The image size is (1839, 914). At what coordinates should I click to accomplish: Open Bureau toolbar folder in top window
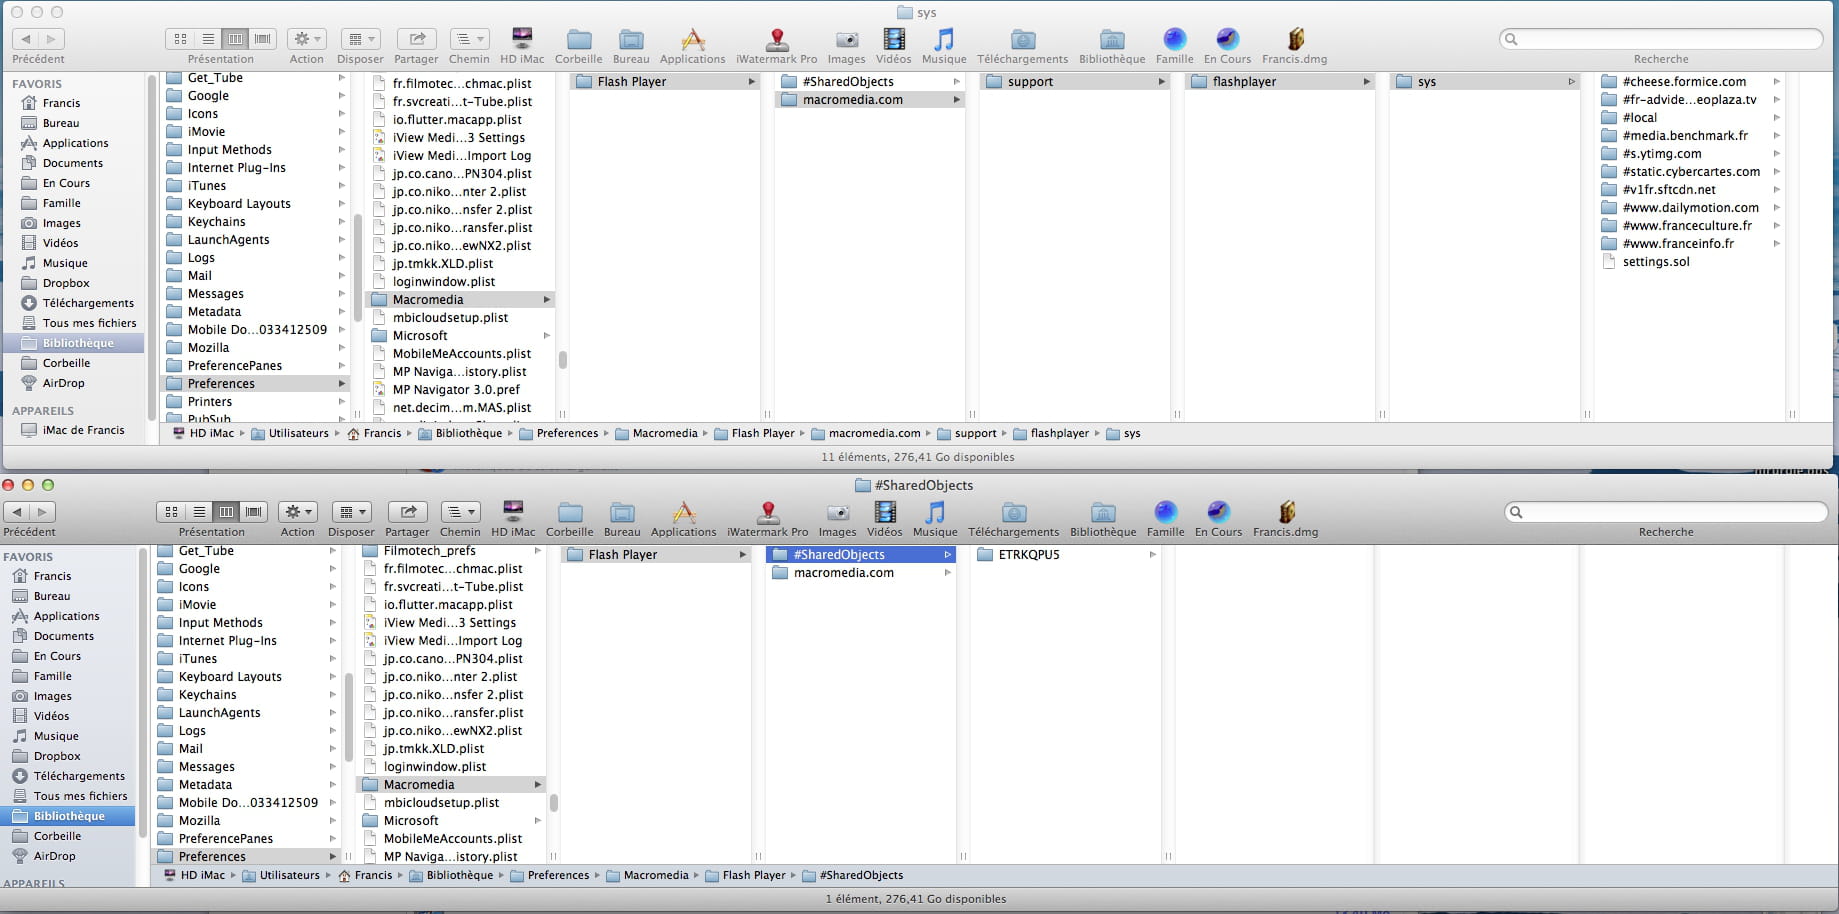tap(631, 39)
